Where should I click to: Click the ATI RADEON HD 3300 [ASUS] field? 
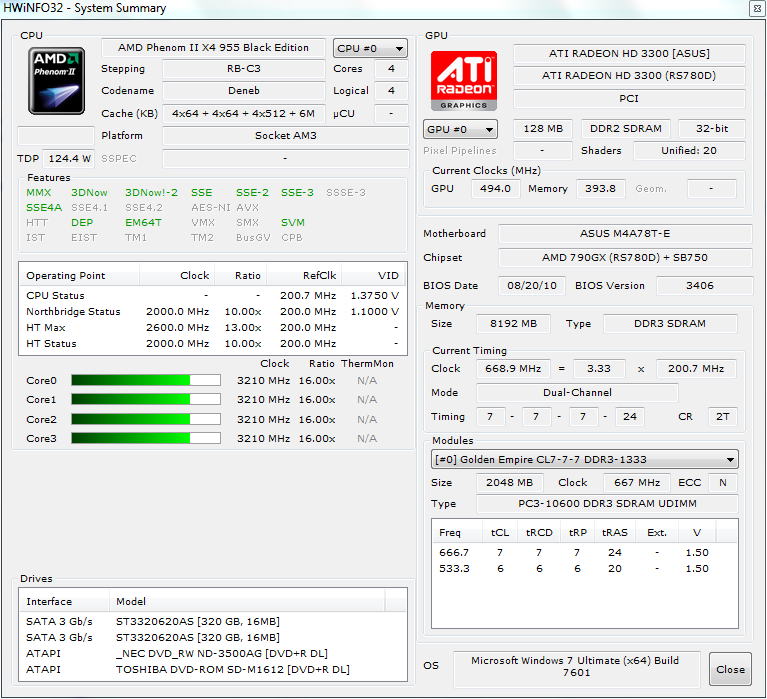click(629, 53)
